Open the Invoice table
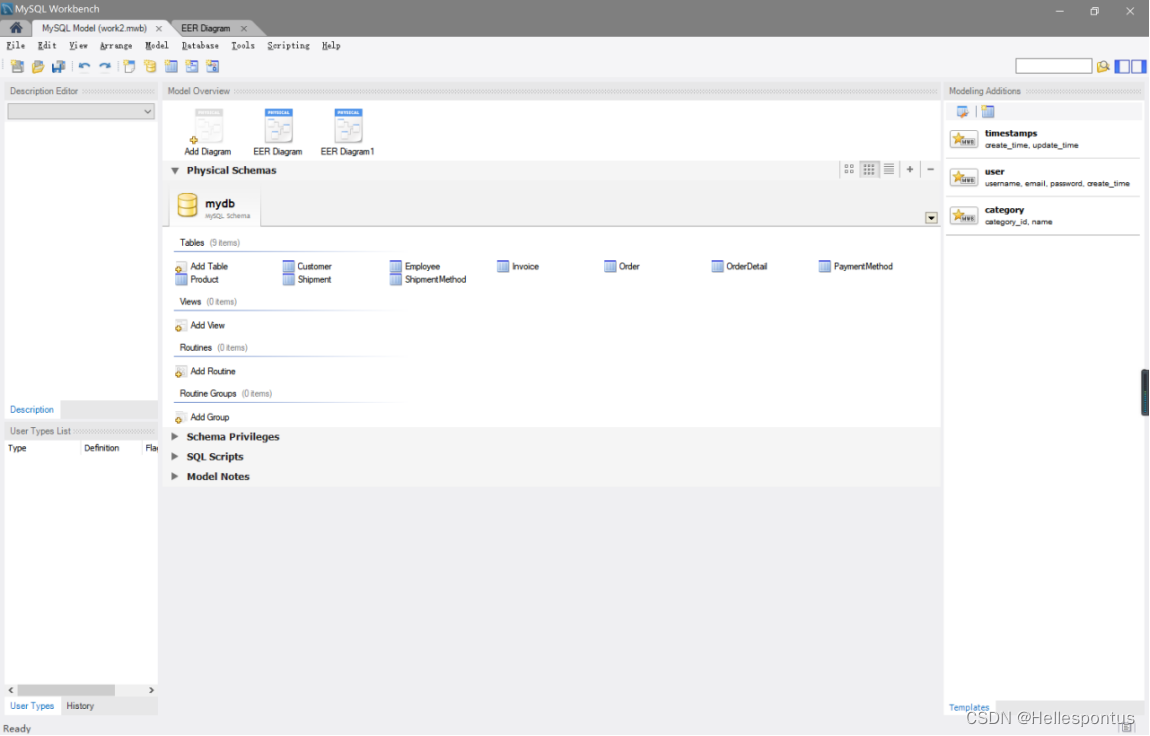 (x=518, y=266)
